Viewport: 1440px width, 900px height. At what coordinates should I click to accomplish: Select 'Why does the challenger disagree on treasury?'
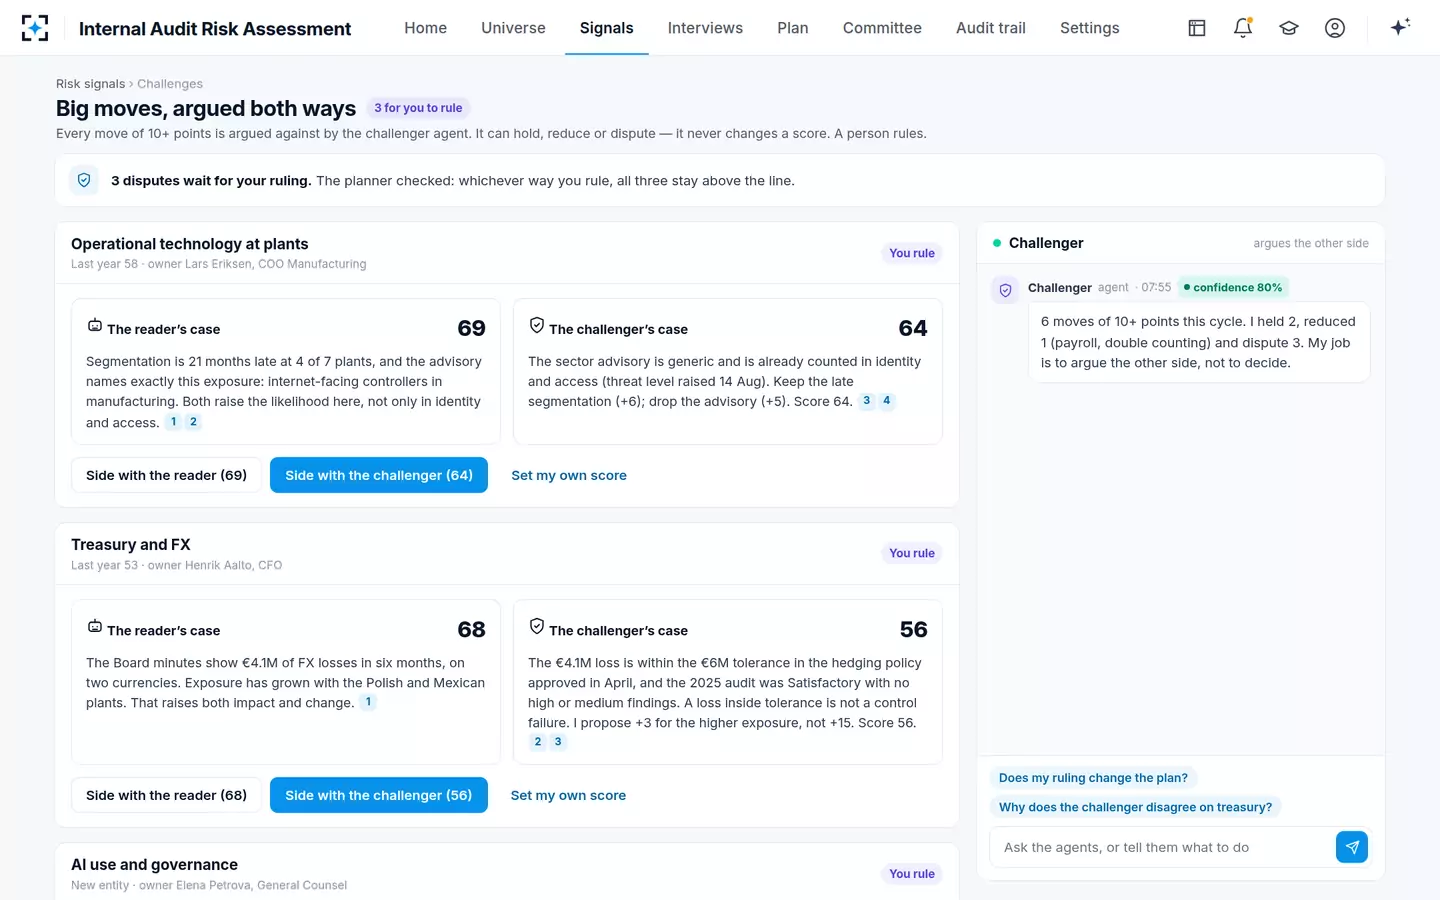pos(1136,807)
